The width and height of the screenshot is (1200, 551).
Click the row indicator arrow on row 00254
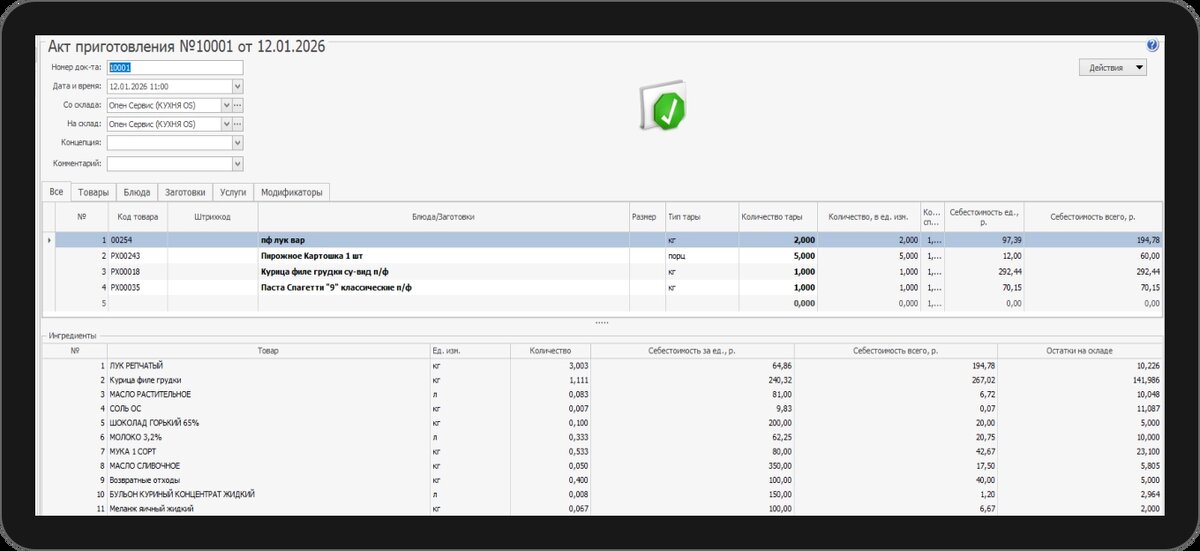pyautogui.click(x=49, y=240)
